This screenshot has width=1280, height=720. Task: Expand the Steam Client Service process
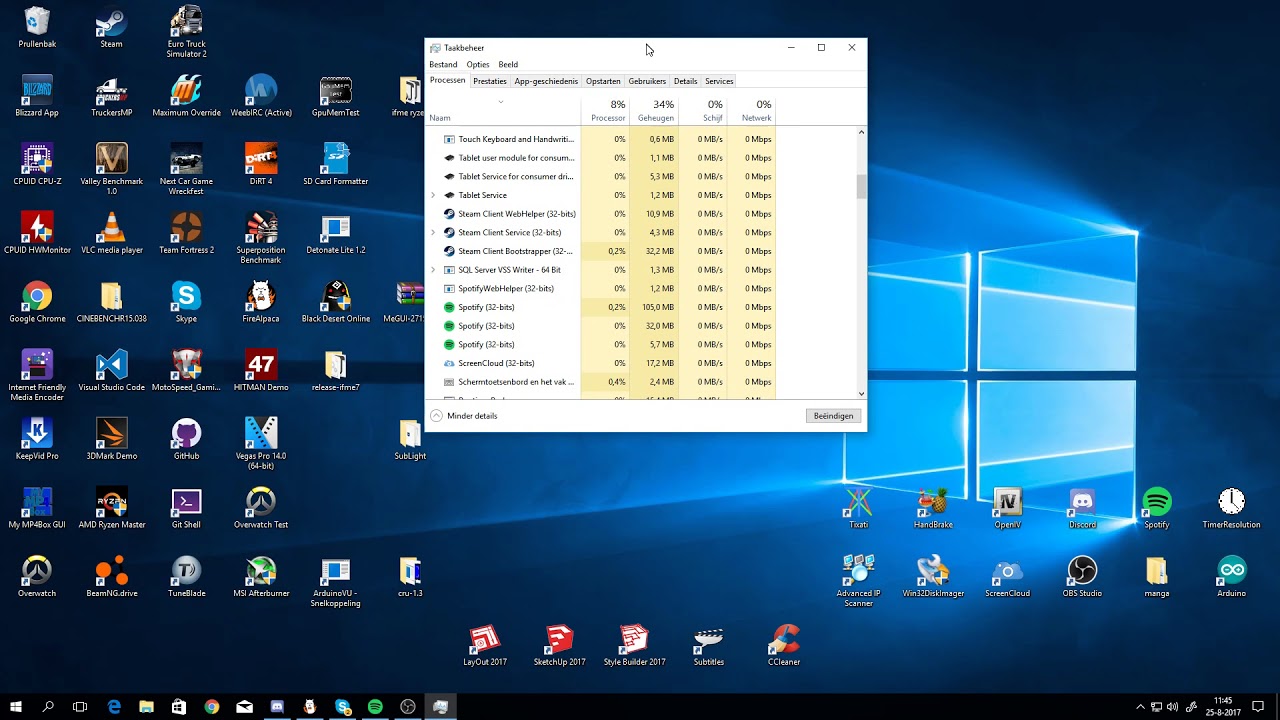[x=433, y=232]
